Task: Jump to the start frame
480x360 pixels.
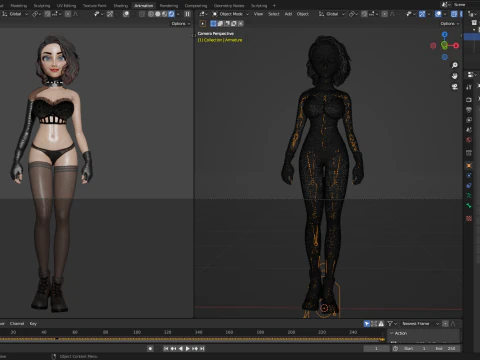Action: [x=166, y=349]
